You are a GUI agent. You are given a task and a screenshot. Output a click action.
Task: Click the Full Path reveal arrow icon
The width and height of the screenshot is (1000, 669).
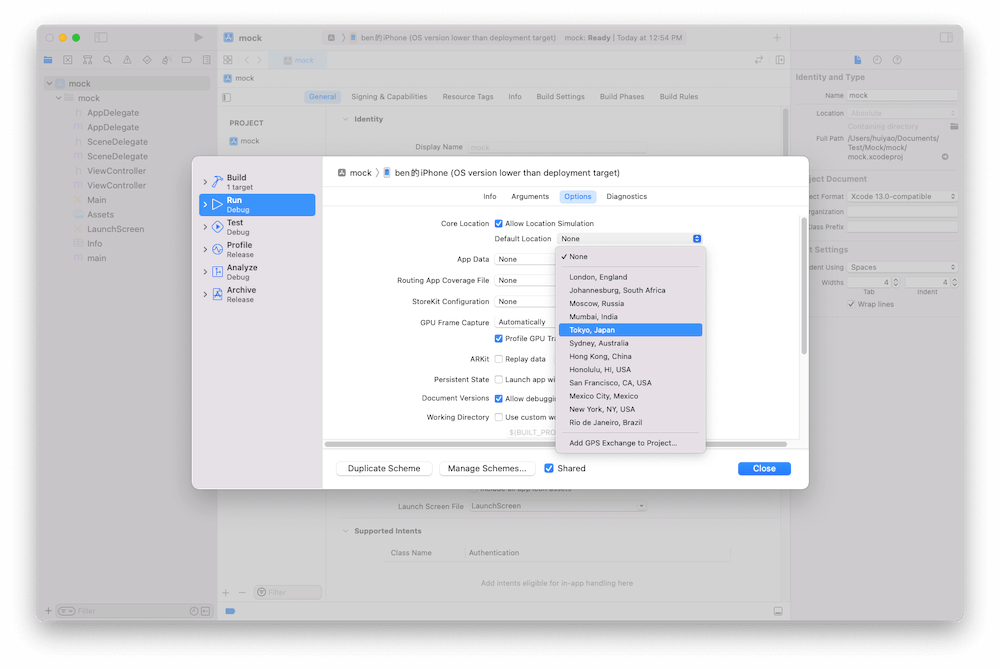945,157
